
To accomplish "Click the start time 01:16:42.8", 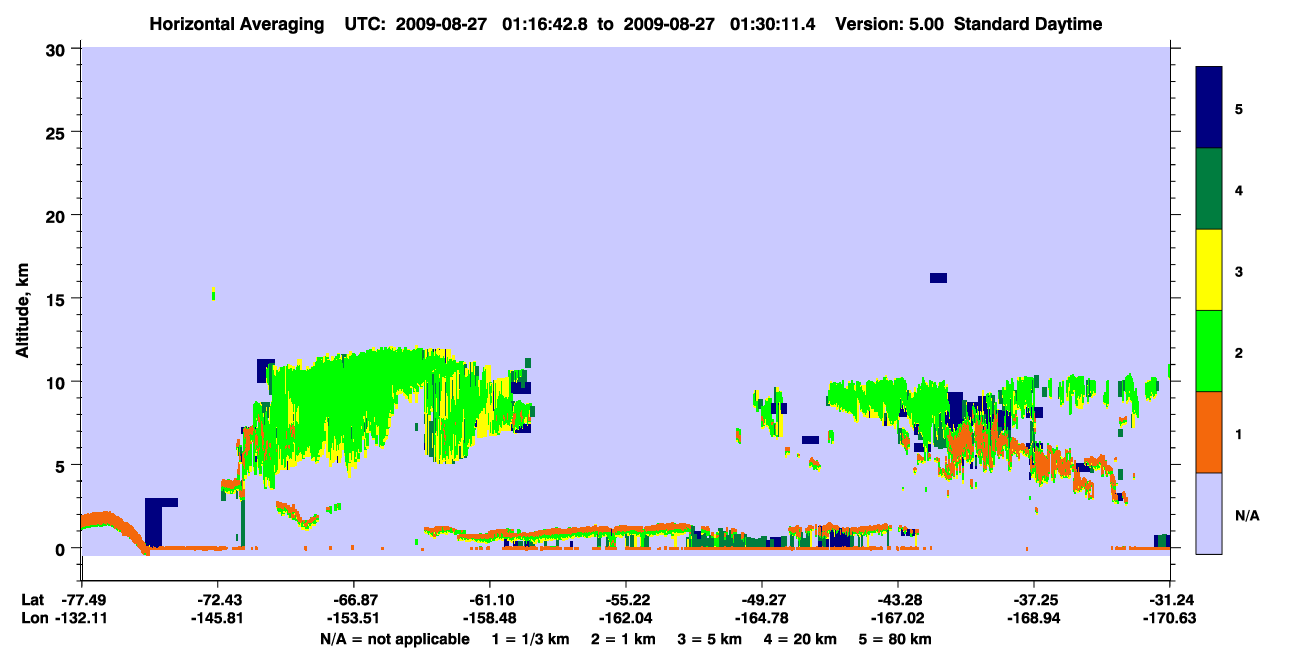I will pyautogui.click(x=547, y=24).
